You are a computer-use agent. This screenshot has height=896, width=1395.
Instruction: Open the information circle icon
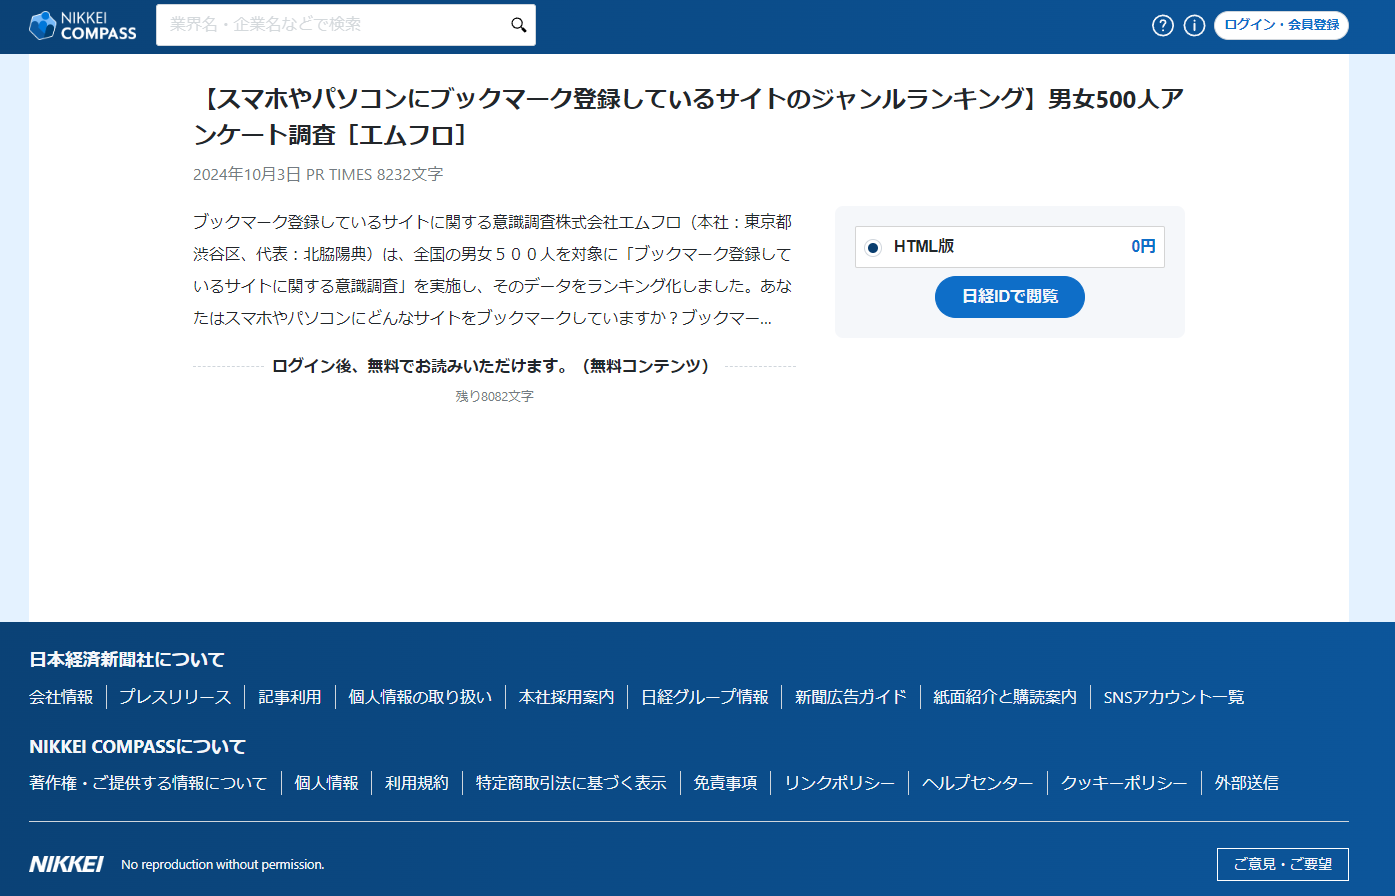click(1194, 26)
